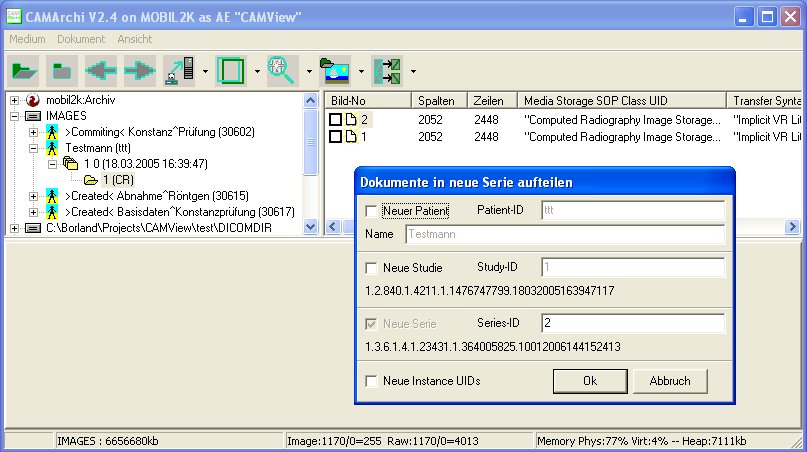The width and height of the screenshot is (807, 452).
Task: Tick the checkbox for image row 2
Action: tap(335, 119)
